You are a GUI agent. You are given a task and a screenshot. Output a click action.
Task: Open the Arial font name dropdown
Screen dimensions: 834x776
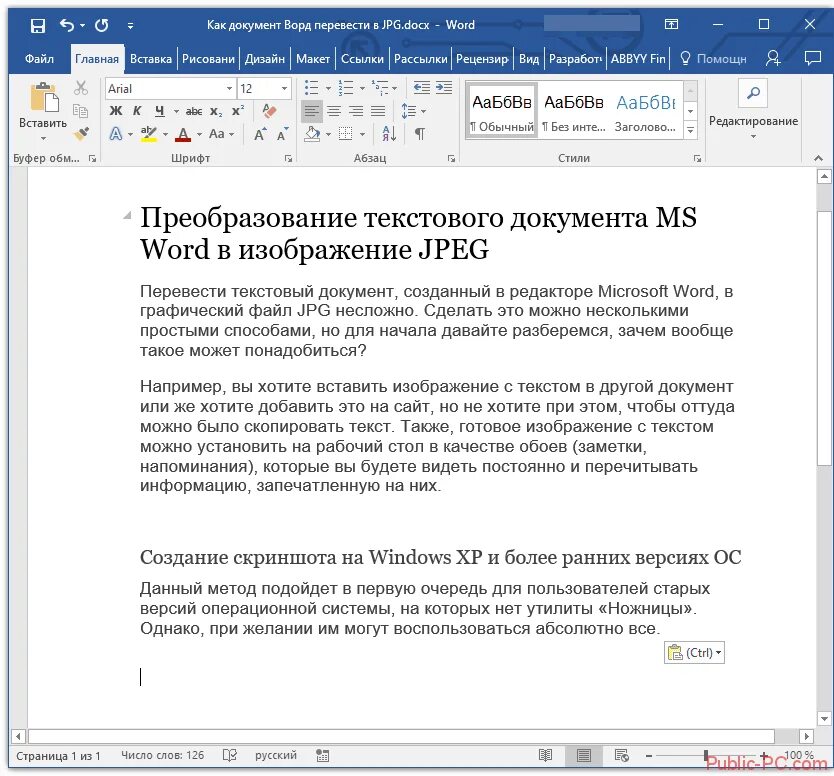(x=229, y=88)
